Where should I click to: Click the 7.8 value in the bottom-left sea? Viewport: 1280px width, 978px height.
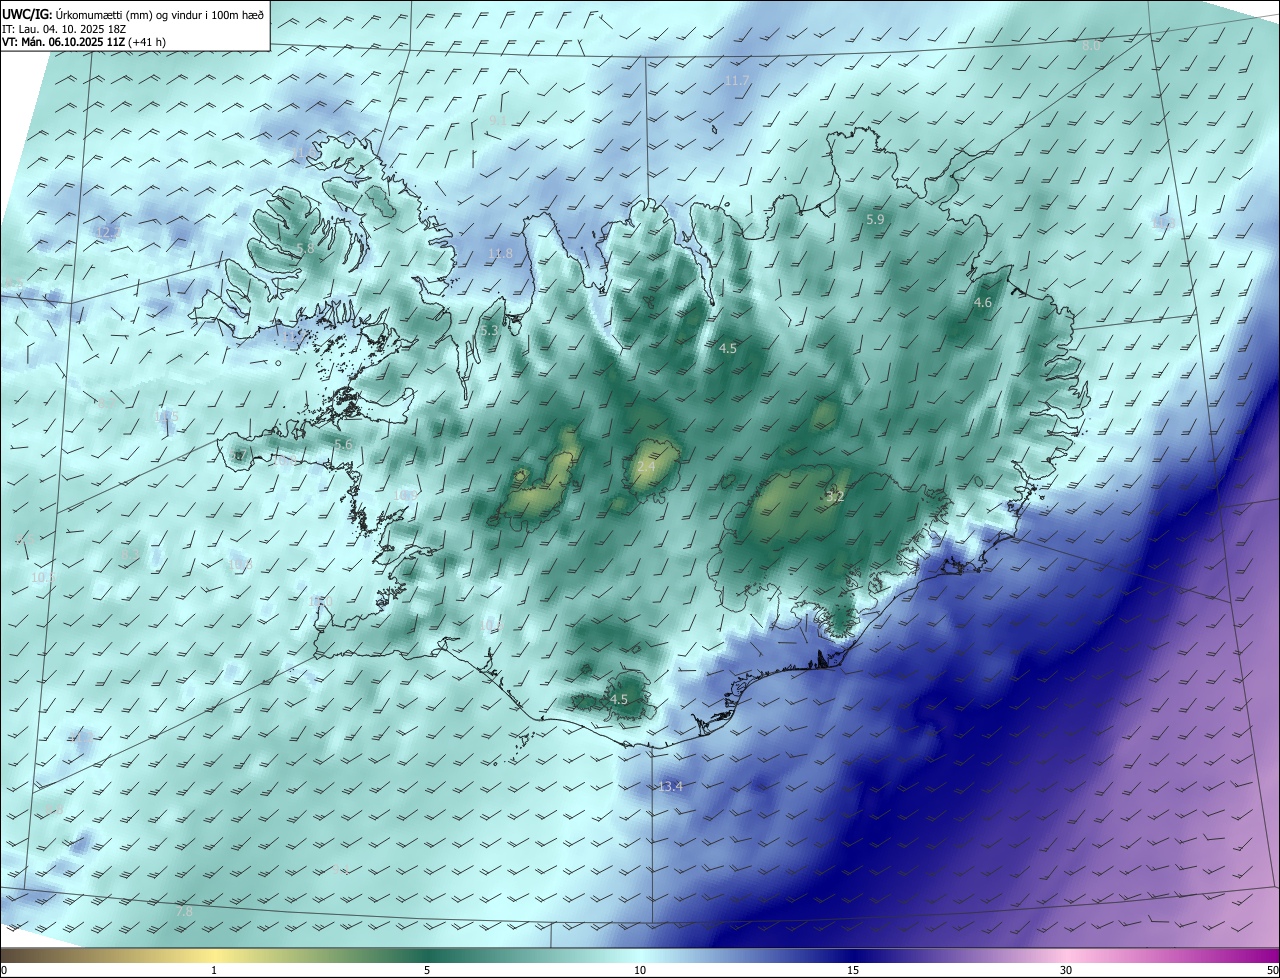pos(184,912)
